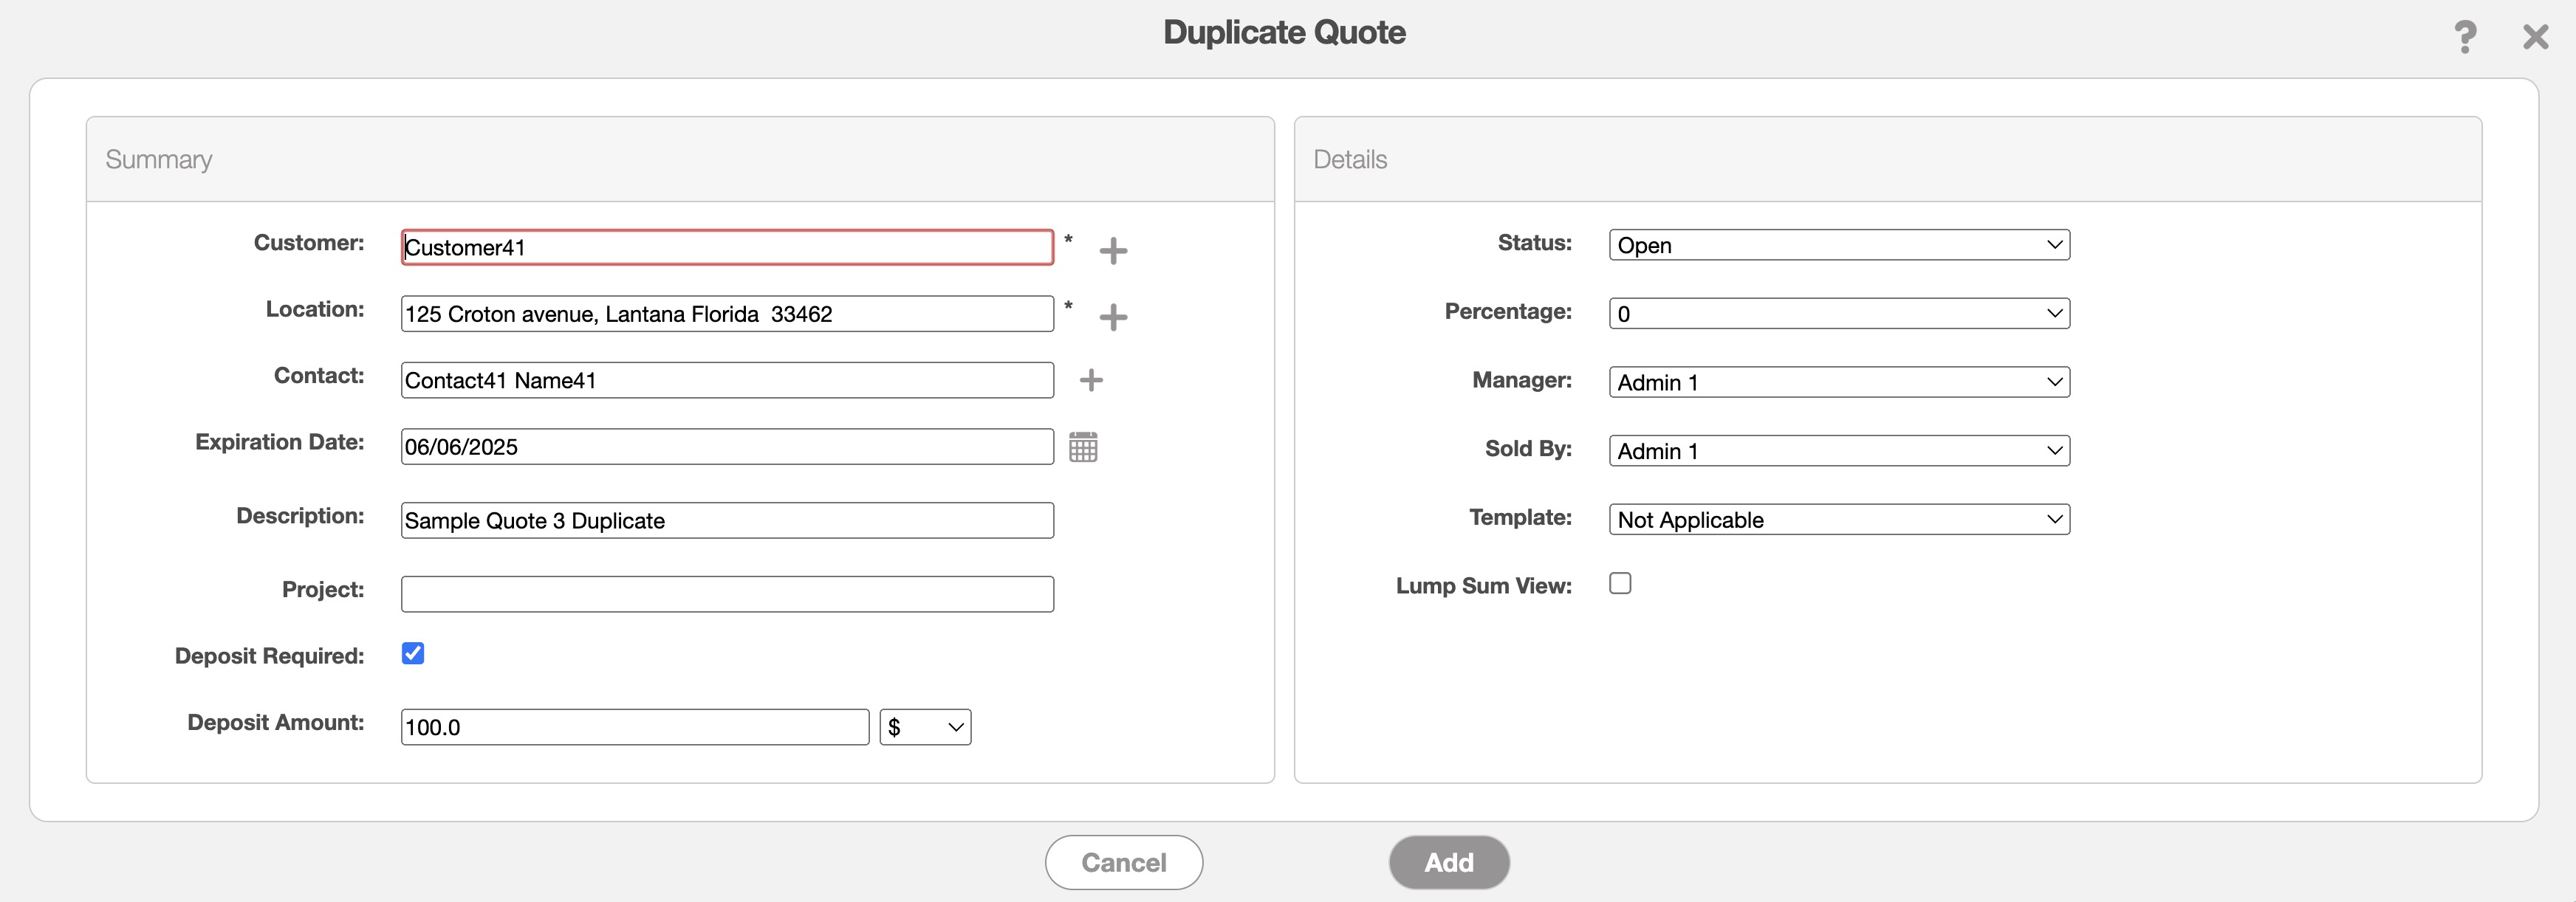This screenshot has width=2576, height=902.
Task: Click the plus icon next to Customer
Action: coord(1113,250)
